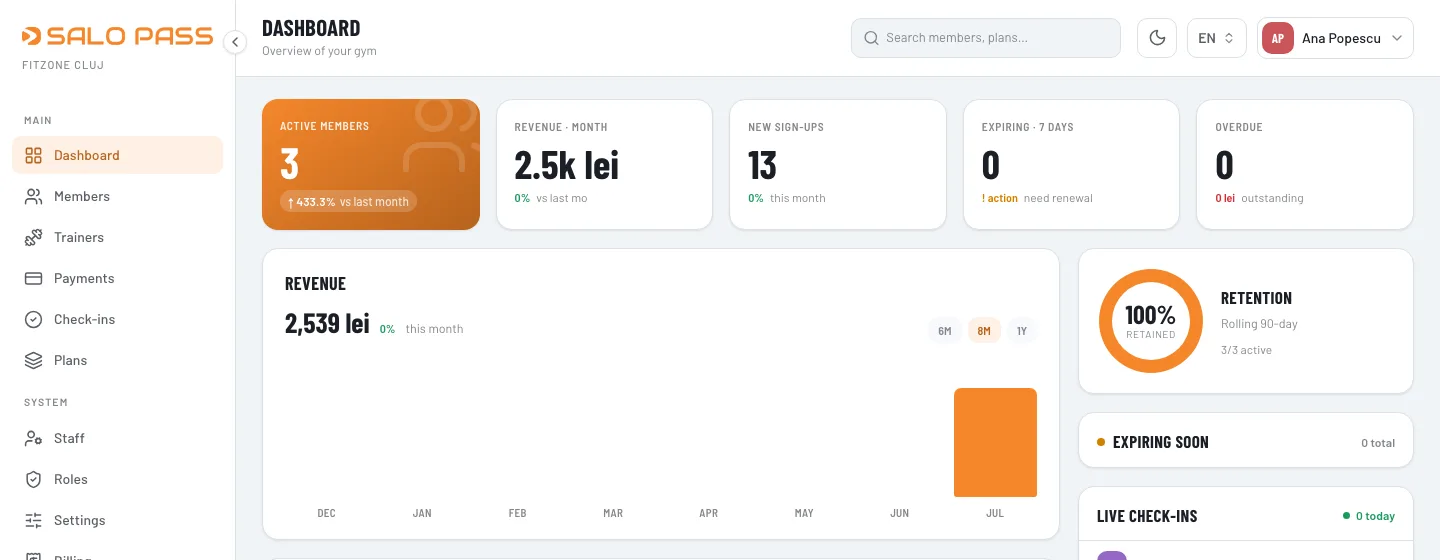Image resolution: width=1440 pixels, height=560 pixels.
Task: Click the 433.3% vs last month badge
Action: coord(348,202)
